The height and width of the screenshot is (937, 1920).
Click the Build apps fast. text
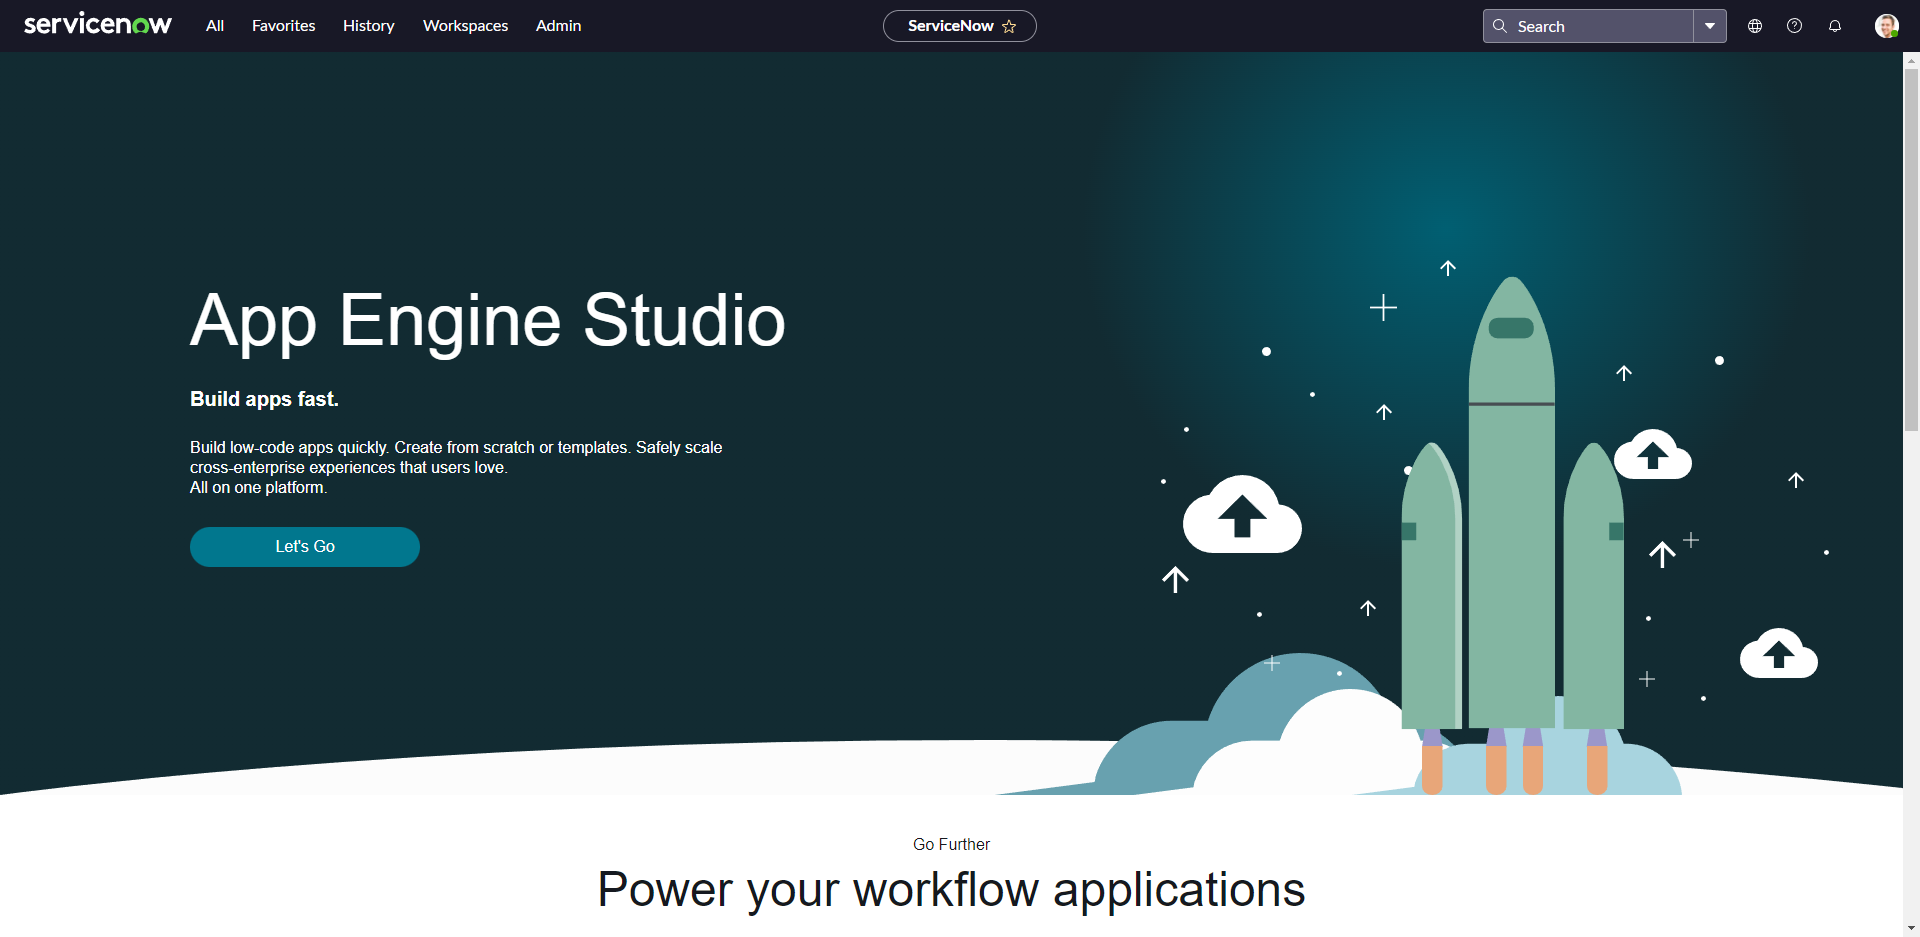[x=264, y=399]
